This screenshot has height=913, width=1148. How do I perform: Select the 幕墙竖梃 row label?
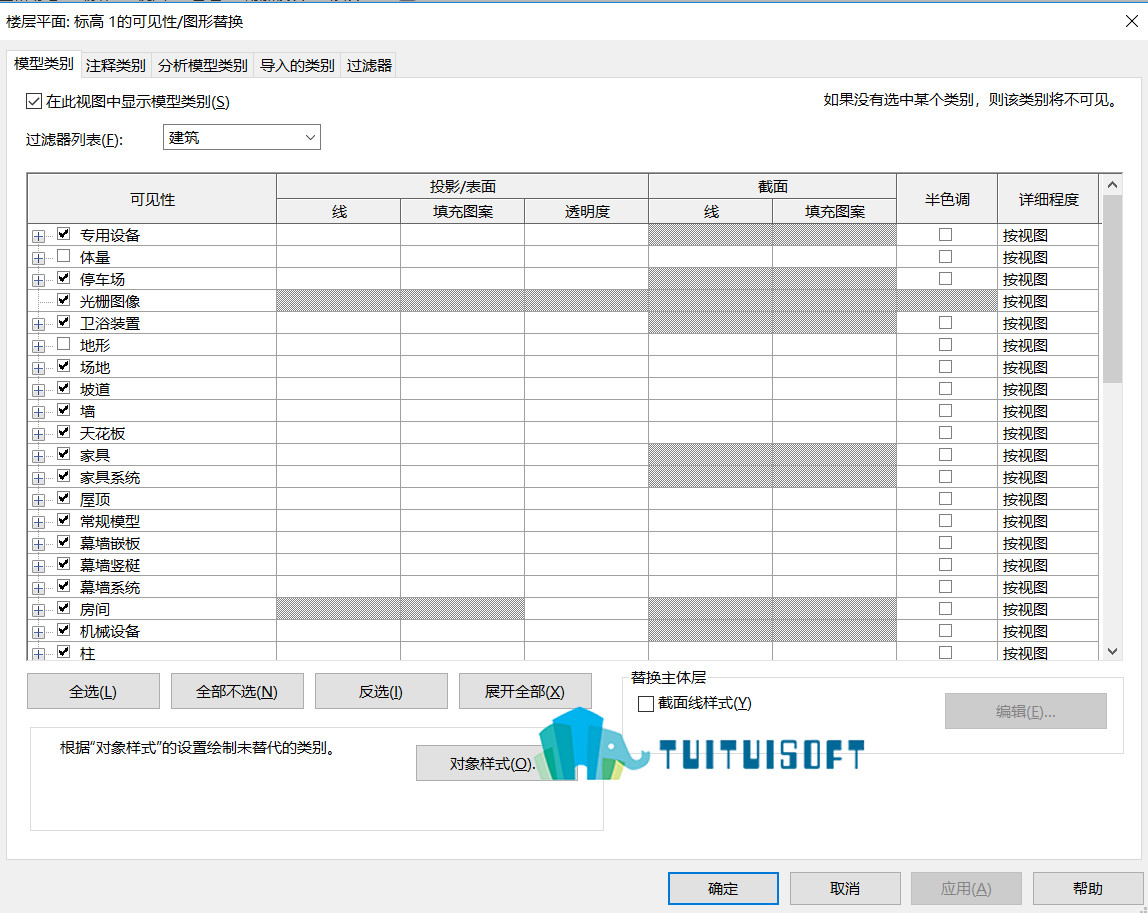pyautogui.click(x=110, y=565)
